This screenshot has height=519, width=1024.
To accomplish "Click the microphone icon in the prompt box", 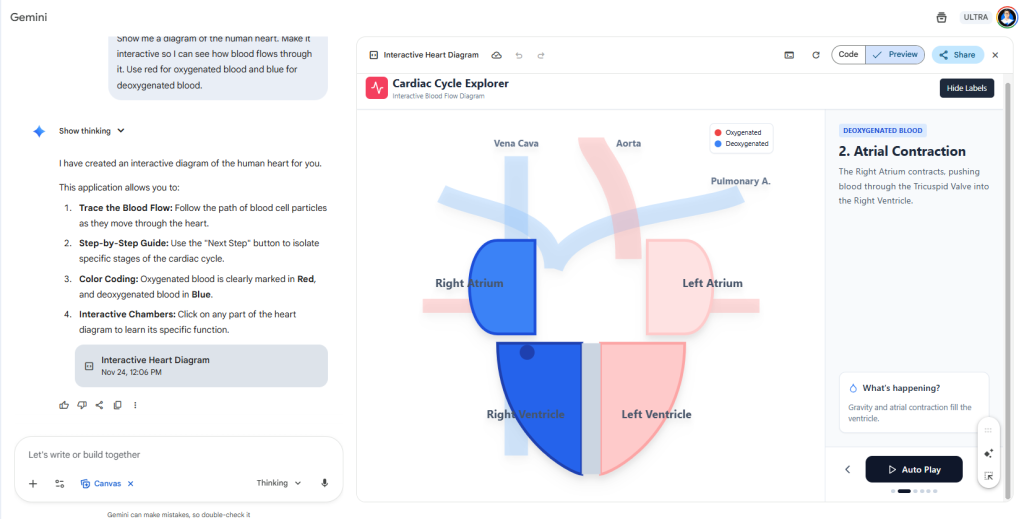I will tap(325, 483).
